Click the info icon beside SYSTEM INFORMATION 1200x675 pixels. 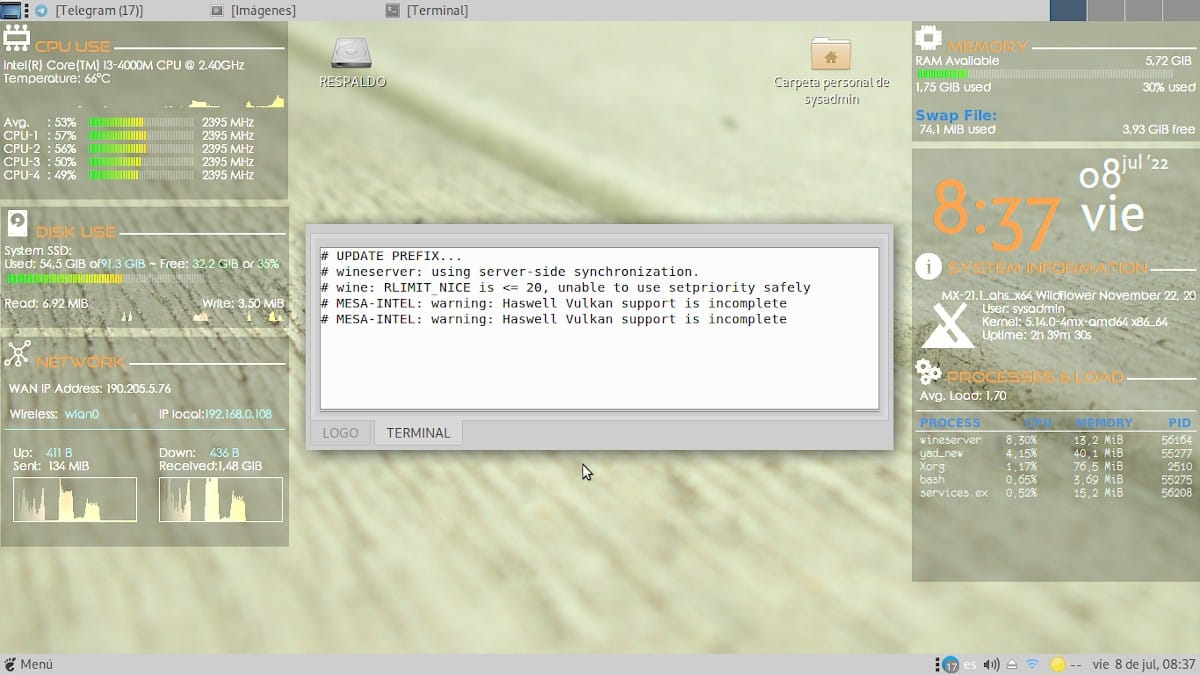(929, 266)
